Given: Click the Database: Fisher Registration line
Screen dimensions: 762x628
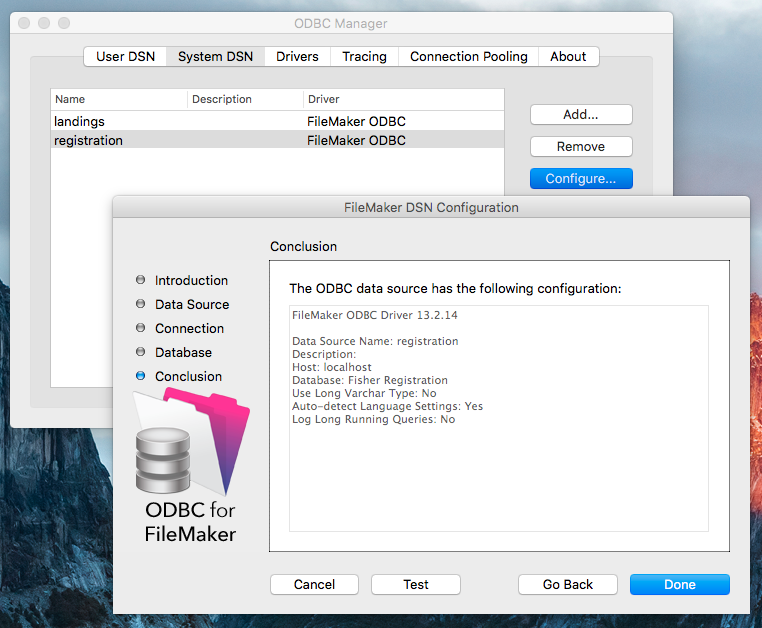Looking at the screenshot, I should [x=370, y=380].
